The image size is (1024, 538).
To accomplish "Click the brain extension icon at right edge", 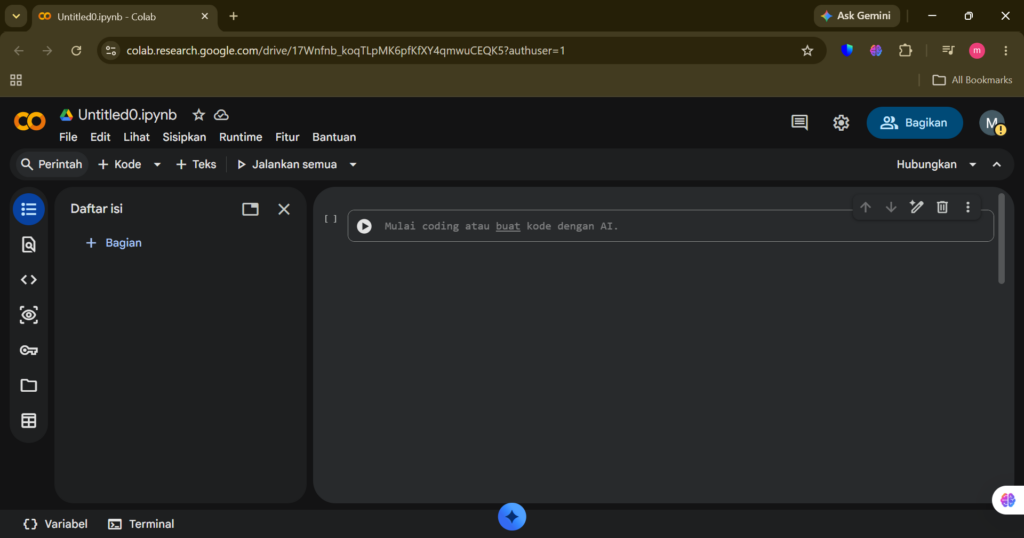I will [1008, 500].
